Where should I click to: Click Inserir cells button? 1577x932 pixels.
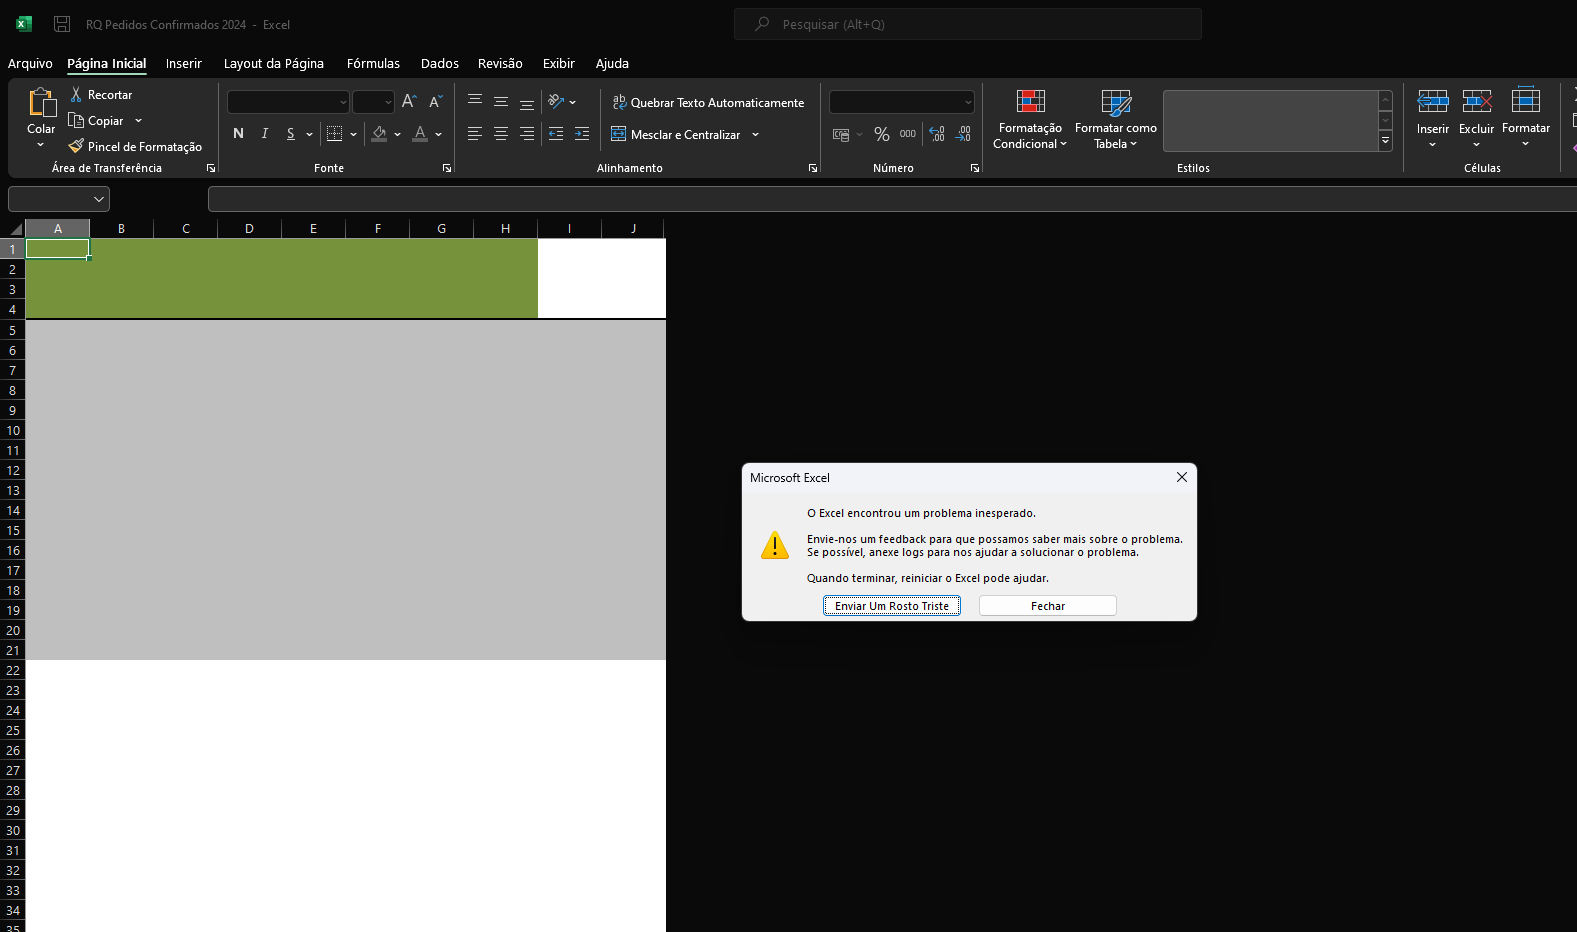(1433, 119)
